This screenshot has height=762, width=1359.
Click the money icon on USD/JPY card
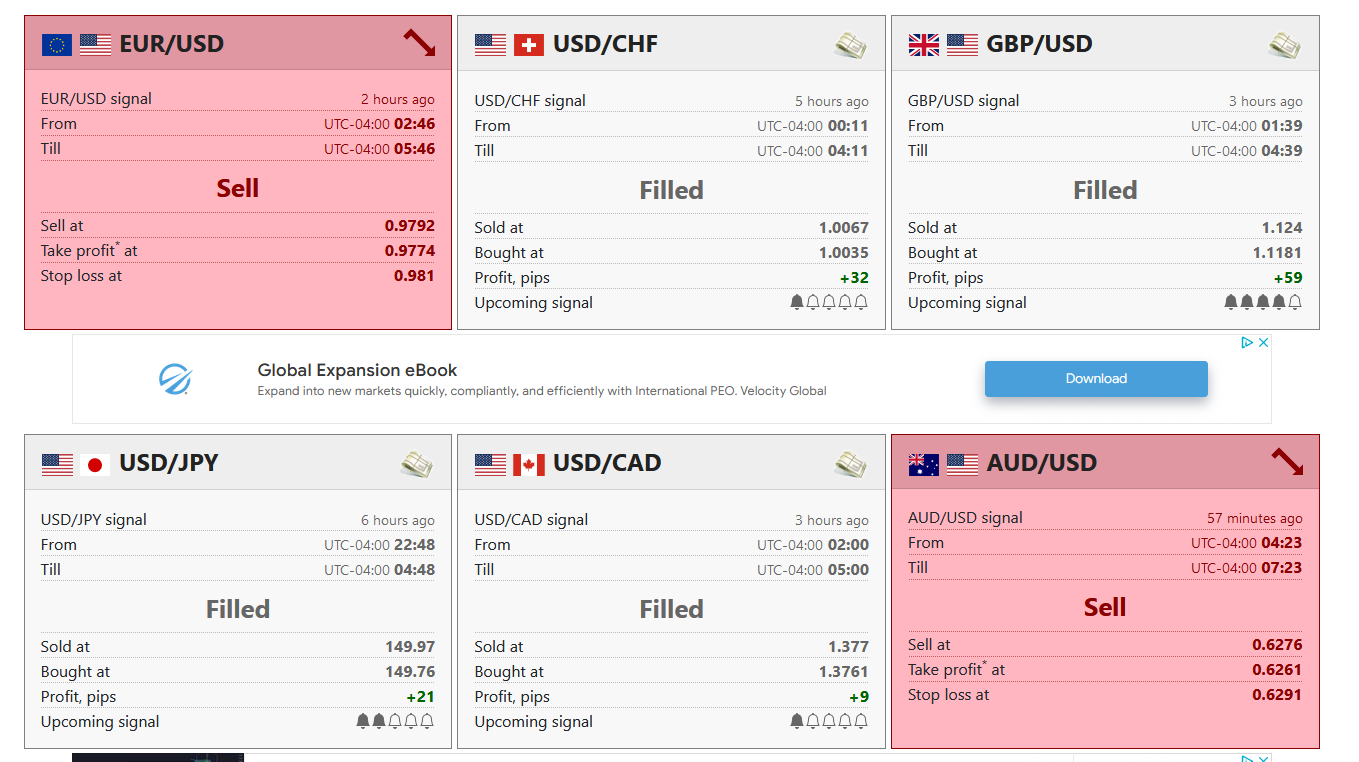[416, 464]
